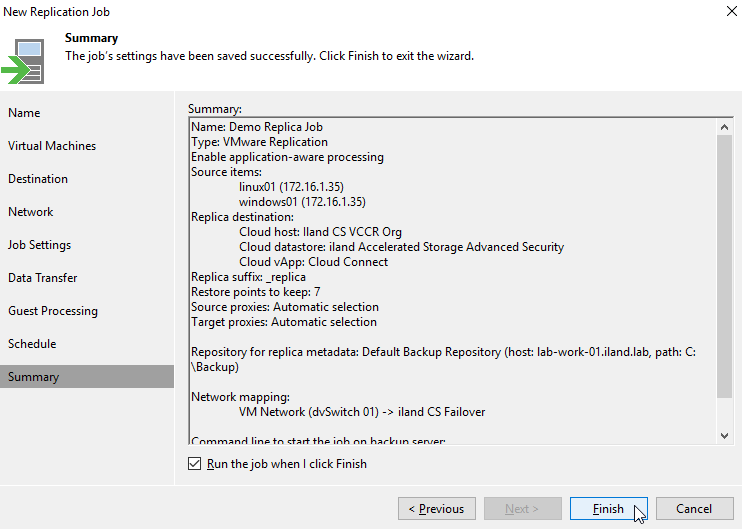Select the highlighted Summary step
The image size is (742, 529).
point(87,377)
